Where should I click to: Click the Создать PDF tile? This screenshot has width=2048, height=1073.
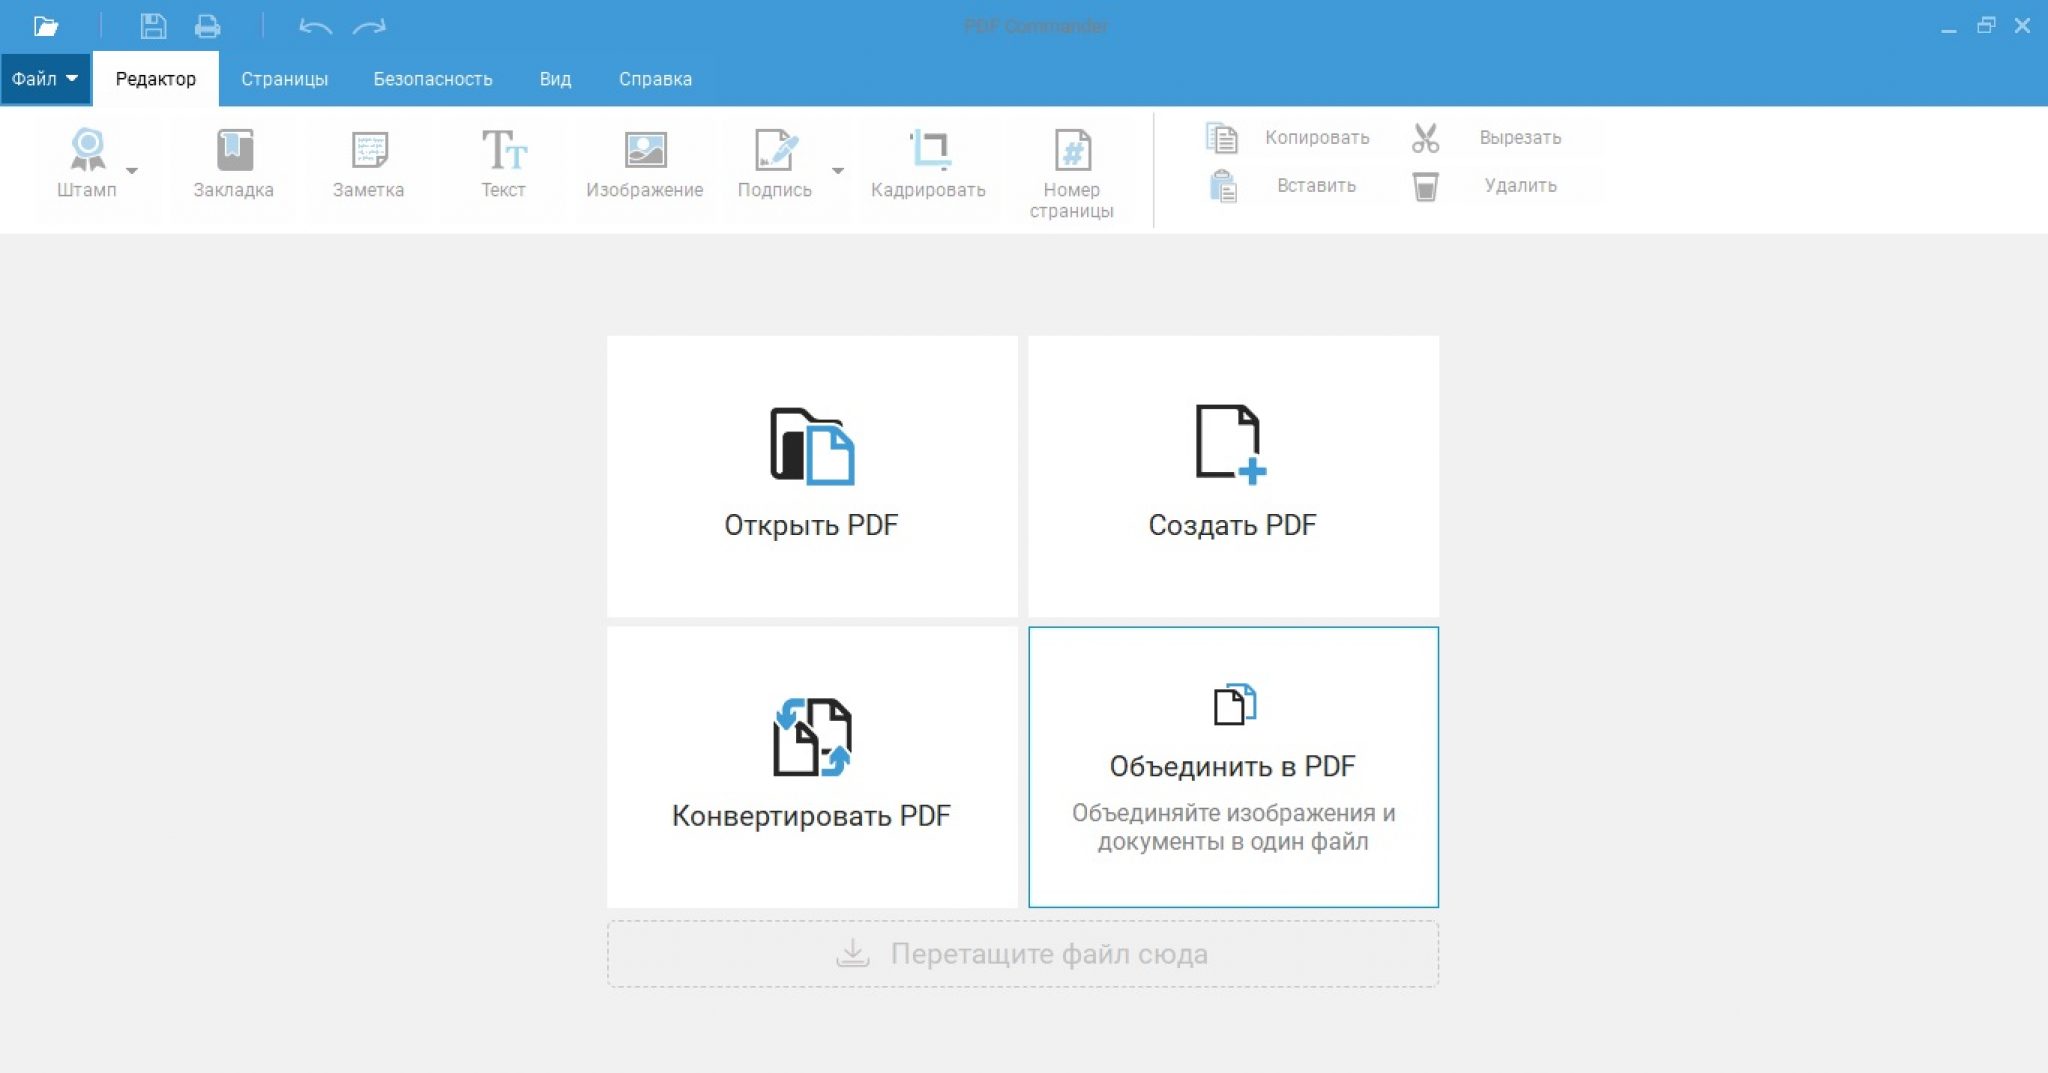[x=1233, y=477]
